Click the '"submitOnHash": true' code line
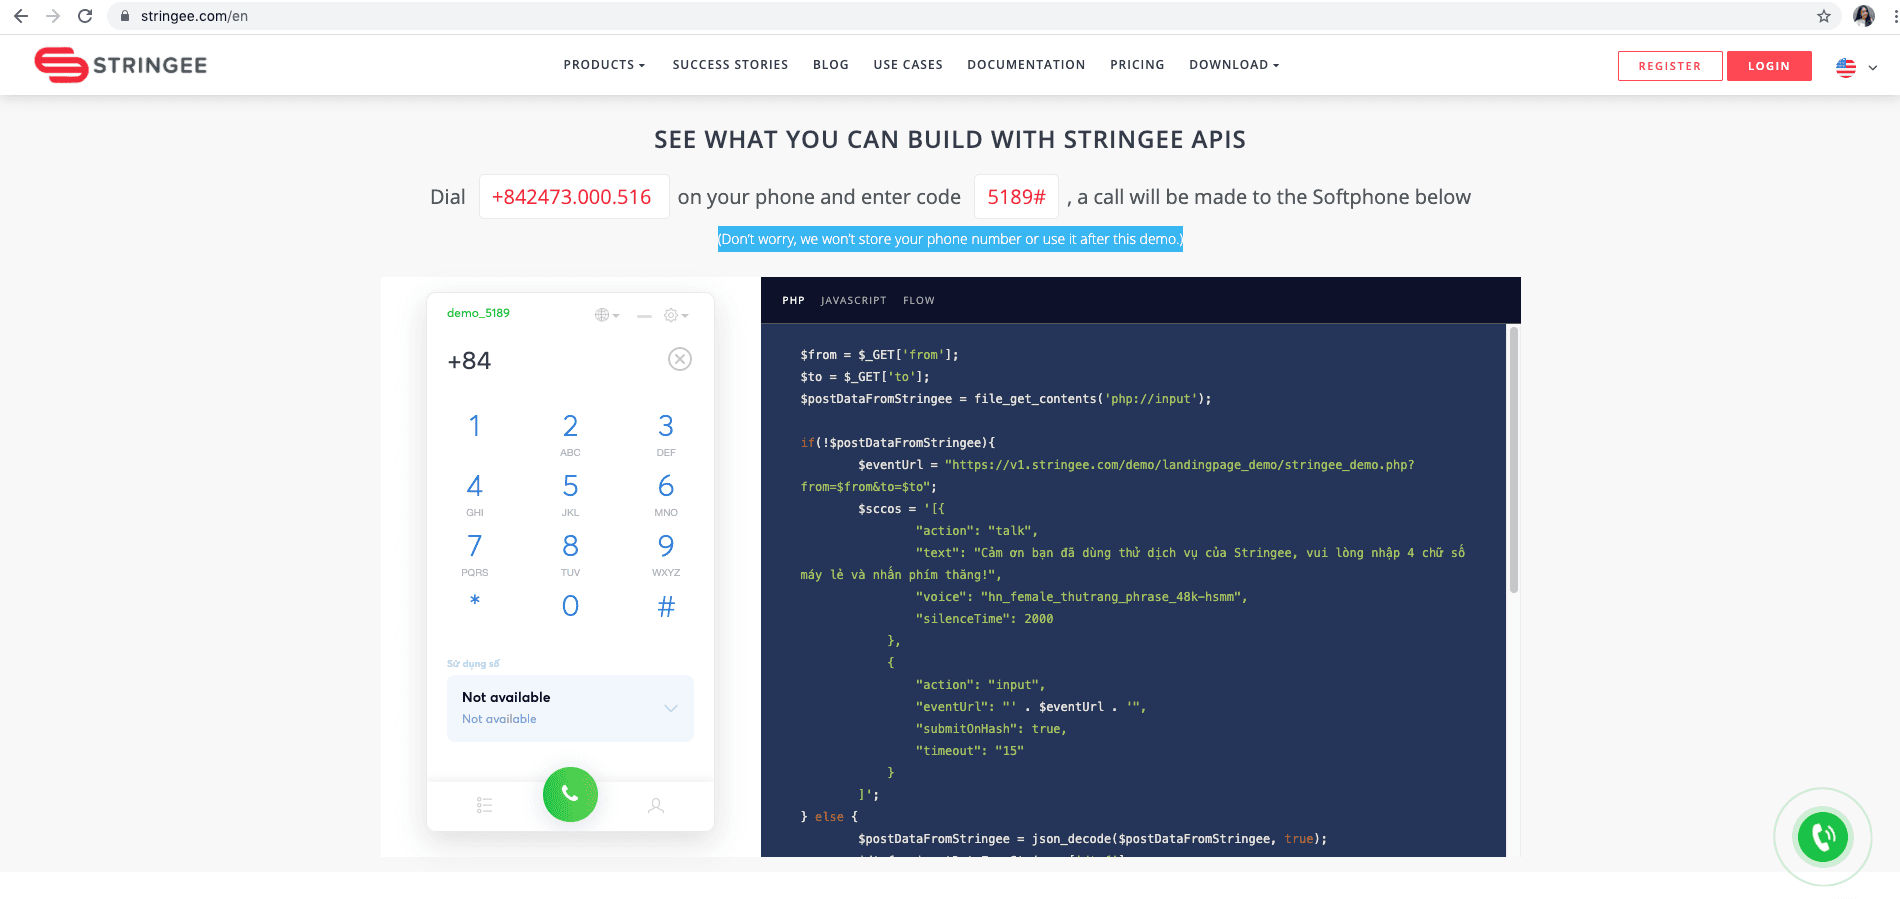This screenshot has width=1900, height=899. (991, 729)
